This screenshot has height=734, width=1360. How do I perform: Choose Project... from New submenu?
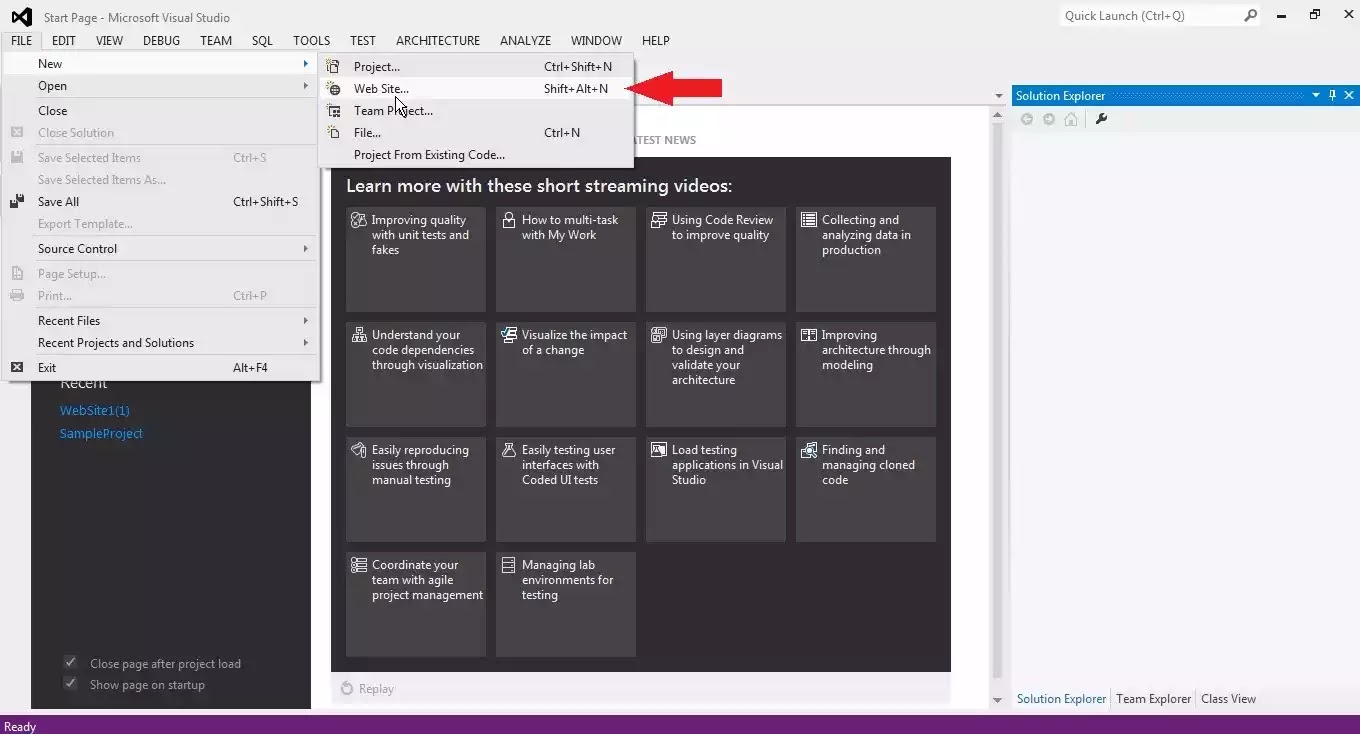point(475,67)
